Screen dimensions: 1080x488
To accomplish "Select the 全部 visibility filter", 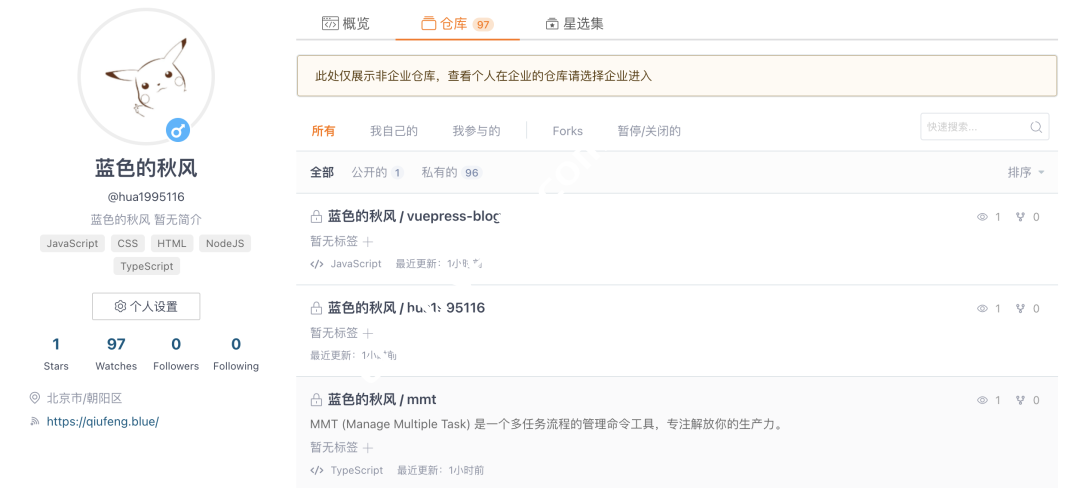I will 322,172.
